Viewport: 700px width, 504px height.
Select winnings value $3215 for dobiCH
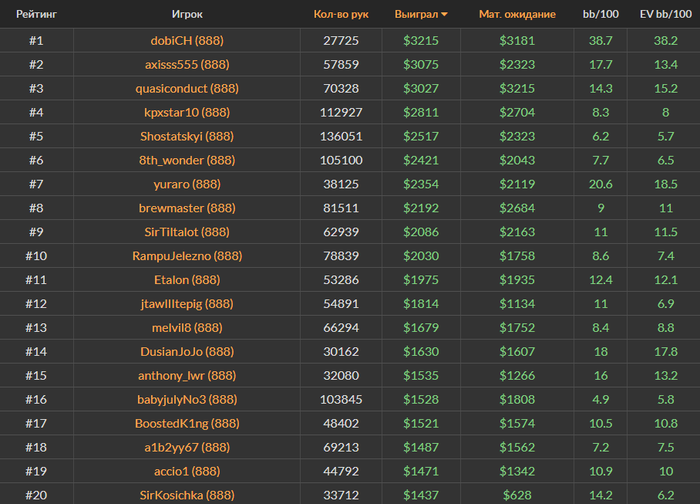pos(421,41)
